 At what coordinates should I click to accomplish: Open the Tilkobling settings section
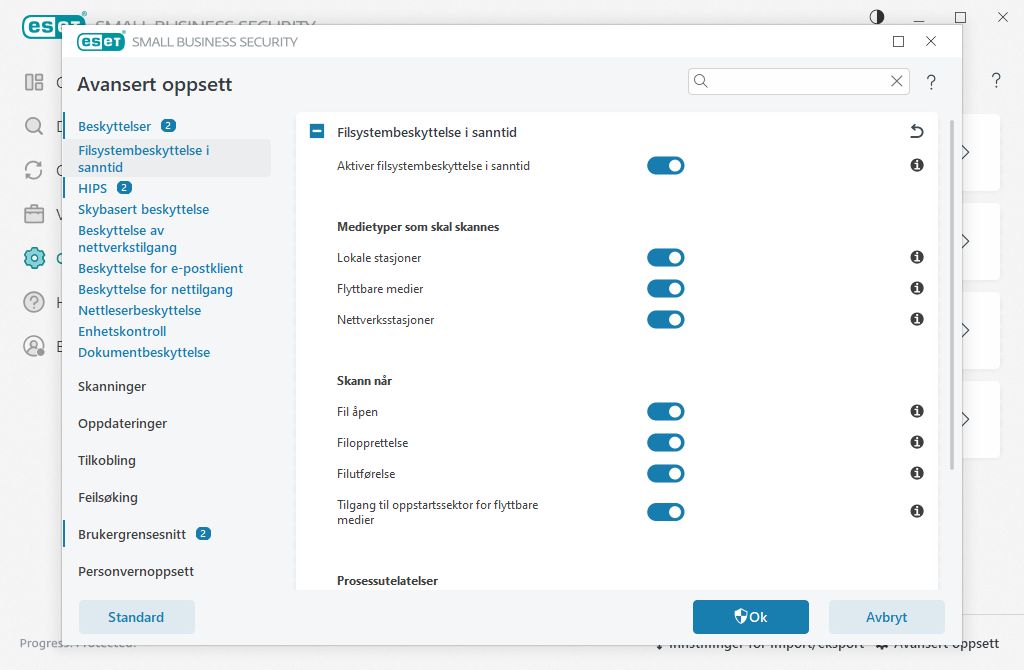click(109, 460)
